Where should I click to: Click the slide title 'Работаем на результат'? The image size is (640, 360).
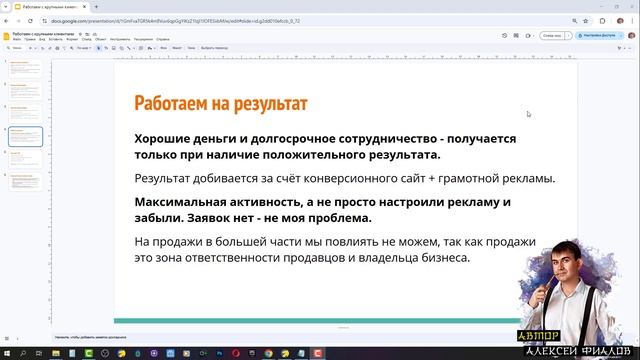221,103
